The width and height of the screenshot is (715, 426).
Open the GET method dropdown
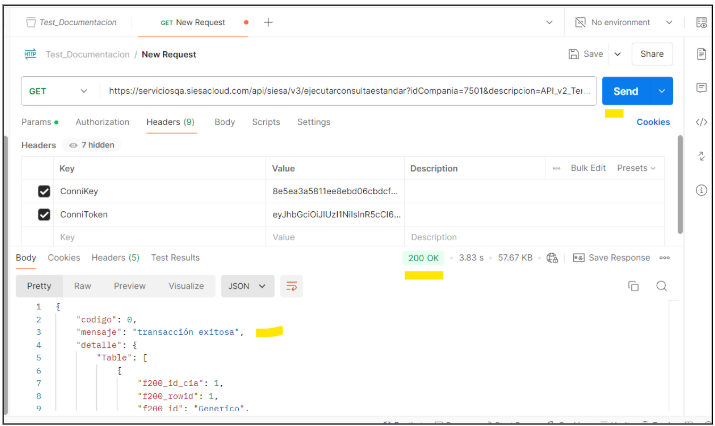pyautogui.click(x=59, y=91)
